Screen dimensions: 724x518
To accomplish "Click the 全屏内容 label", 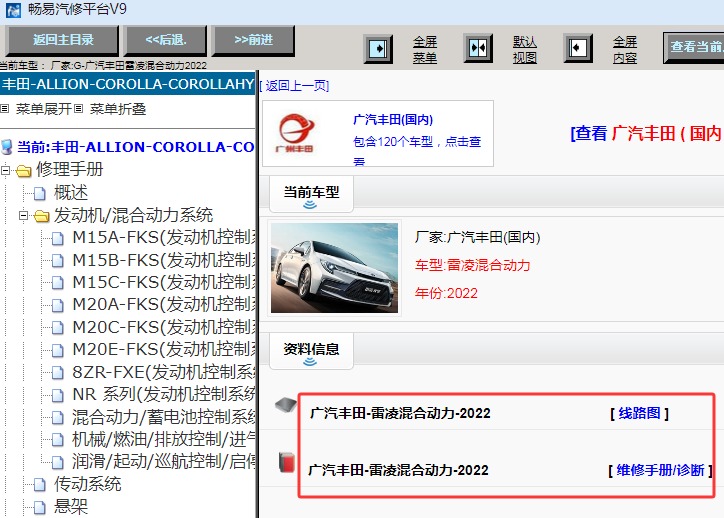I will coord(625,49).
